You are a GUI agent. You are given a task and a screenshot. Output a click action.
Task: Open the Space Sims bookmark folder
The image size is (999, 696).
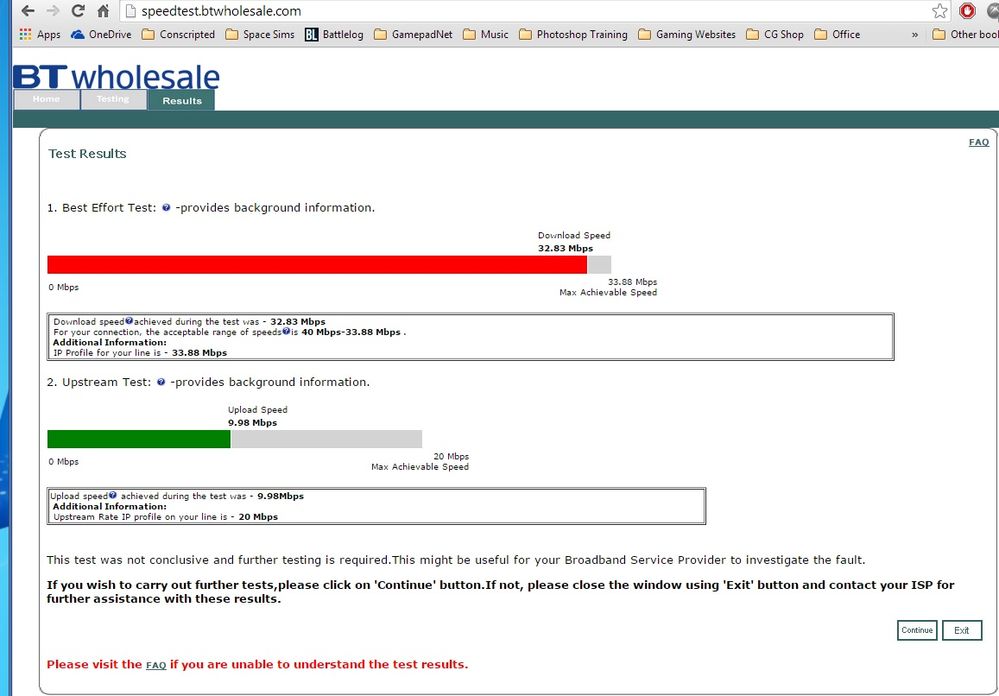coord(259,34)
